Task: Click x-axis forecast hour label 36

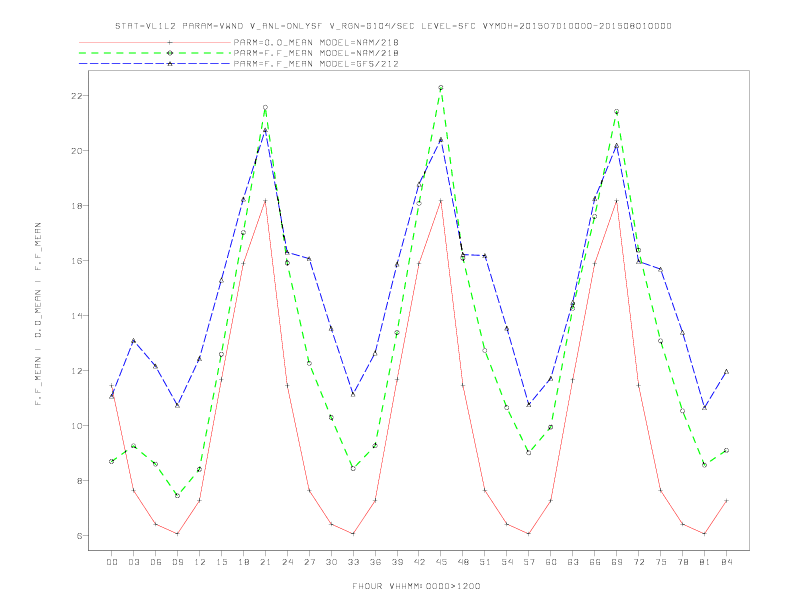Action: pyautogui.click(x=375, y=562)
